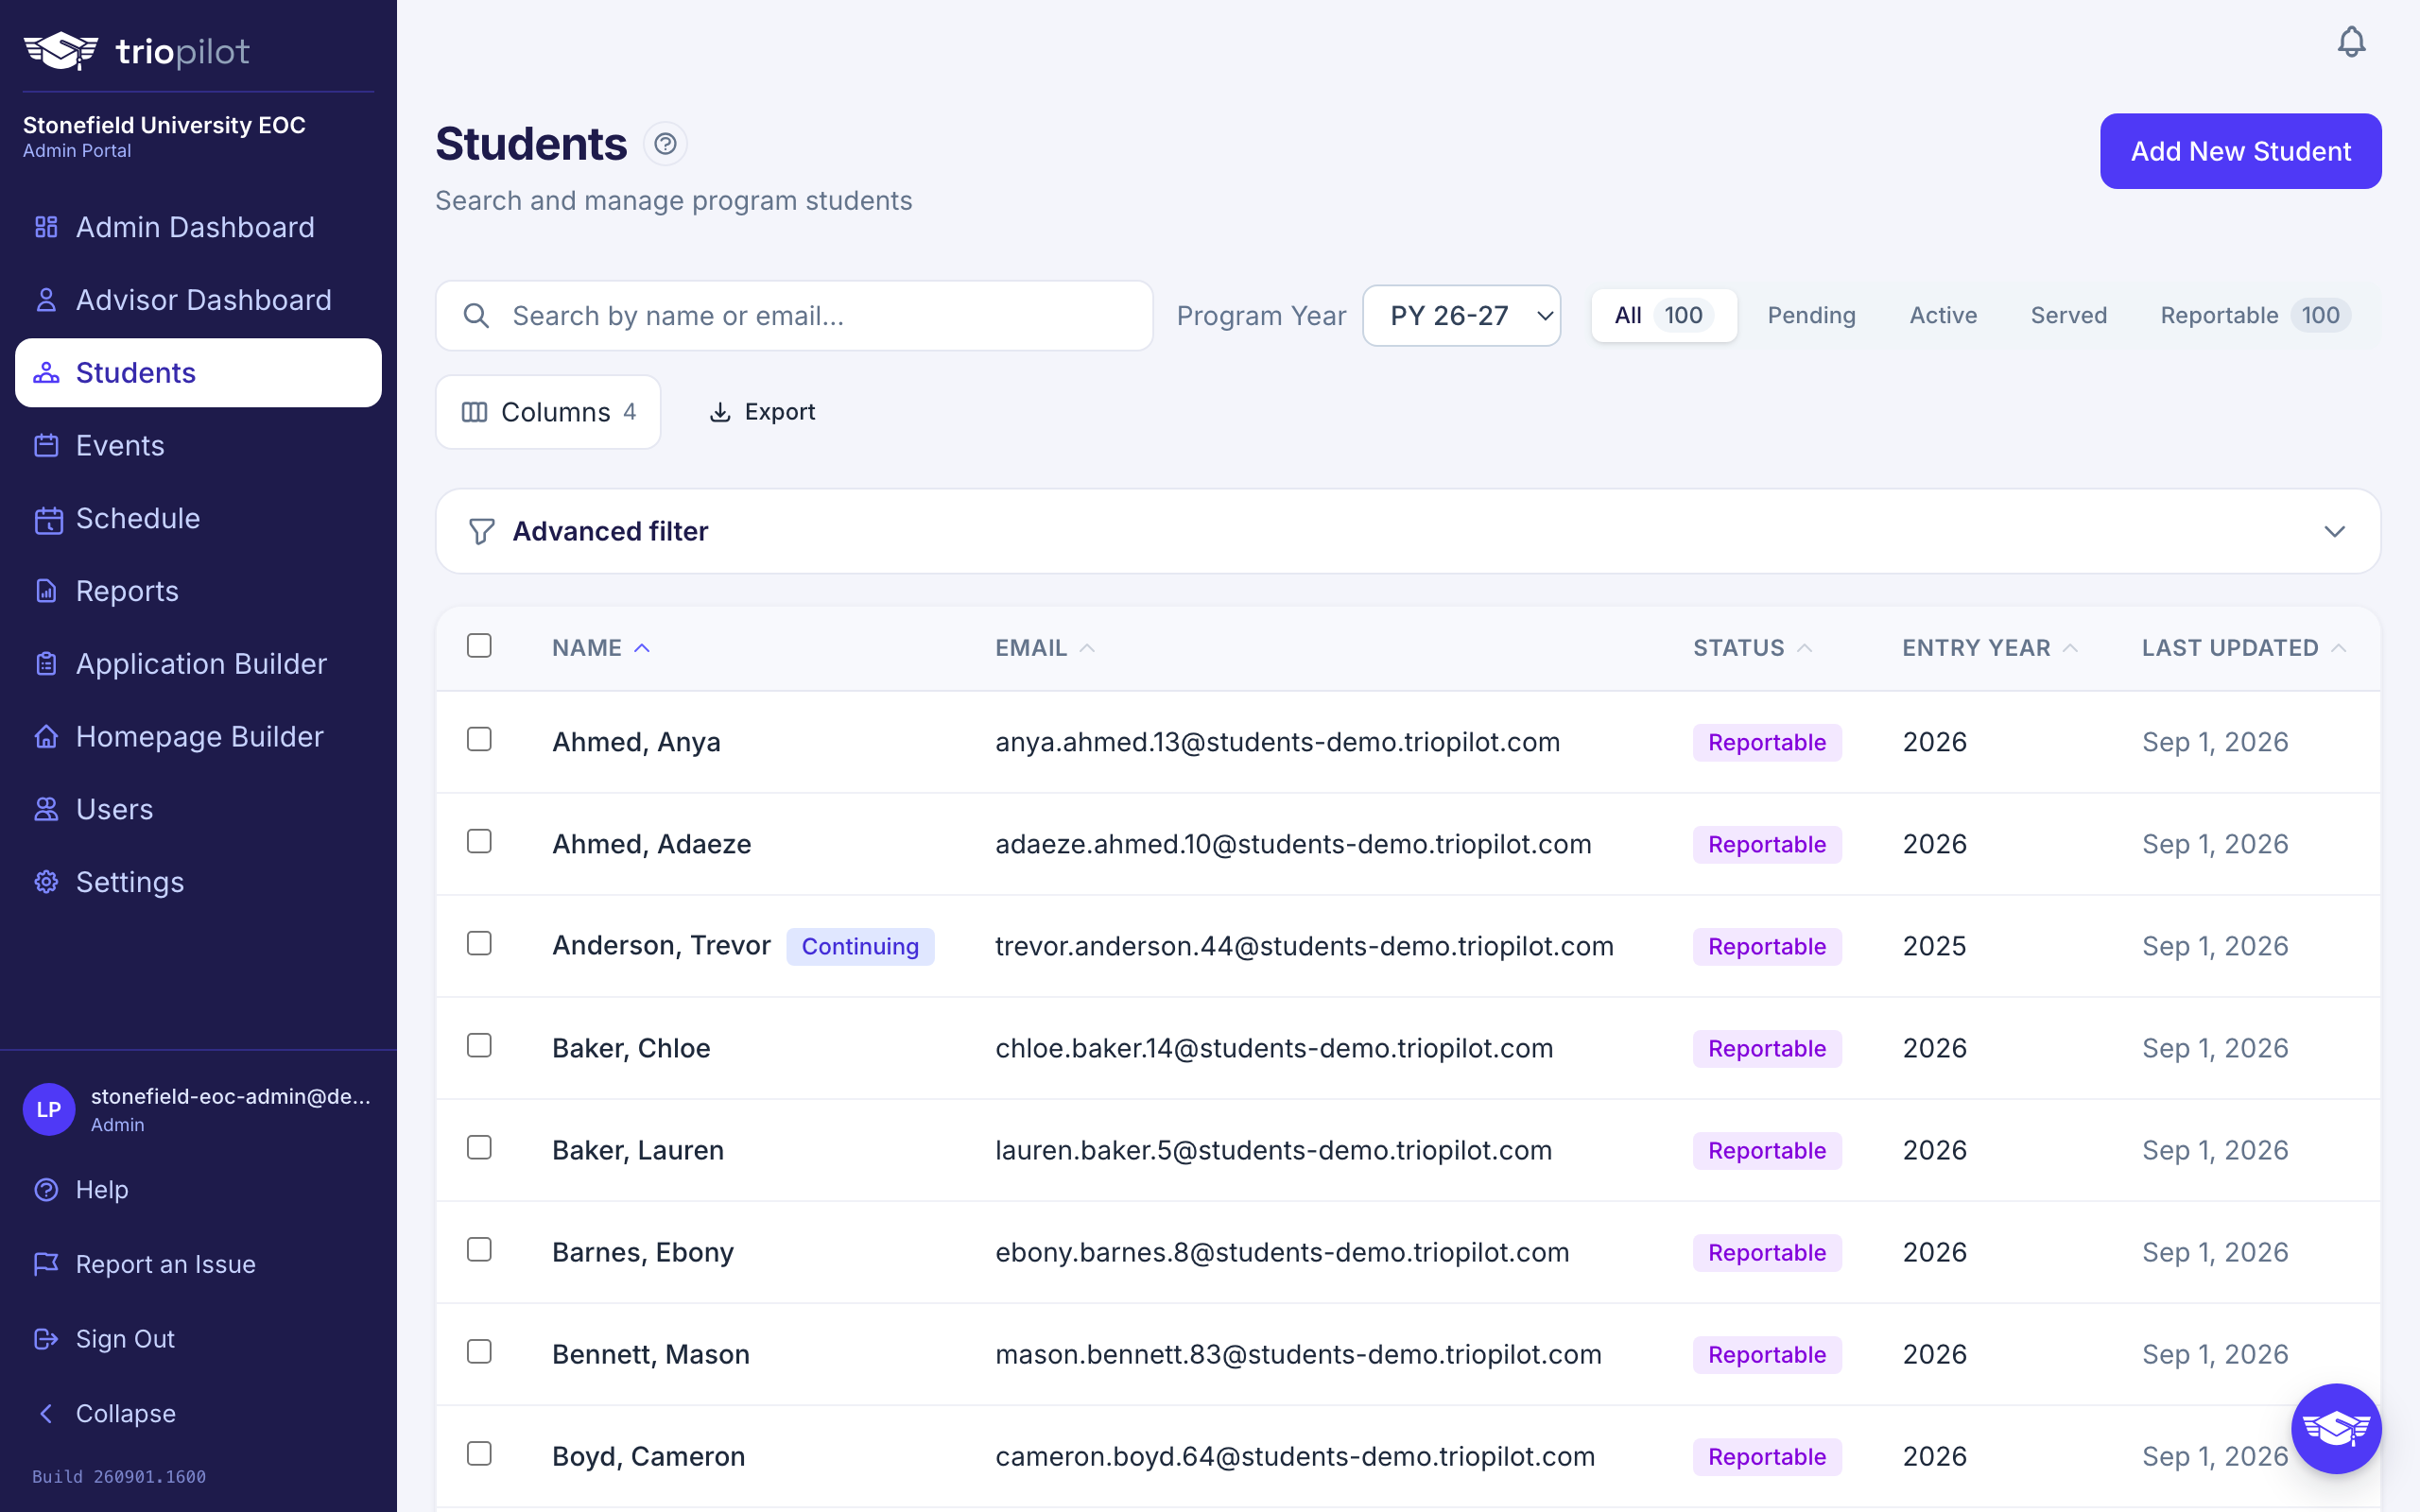Click the Export download icon
The image size is (2420, 1512).
720,412
